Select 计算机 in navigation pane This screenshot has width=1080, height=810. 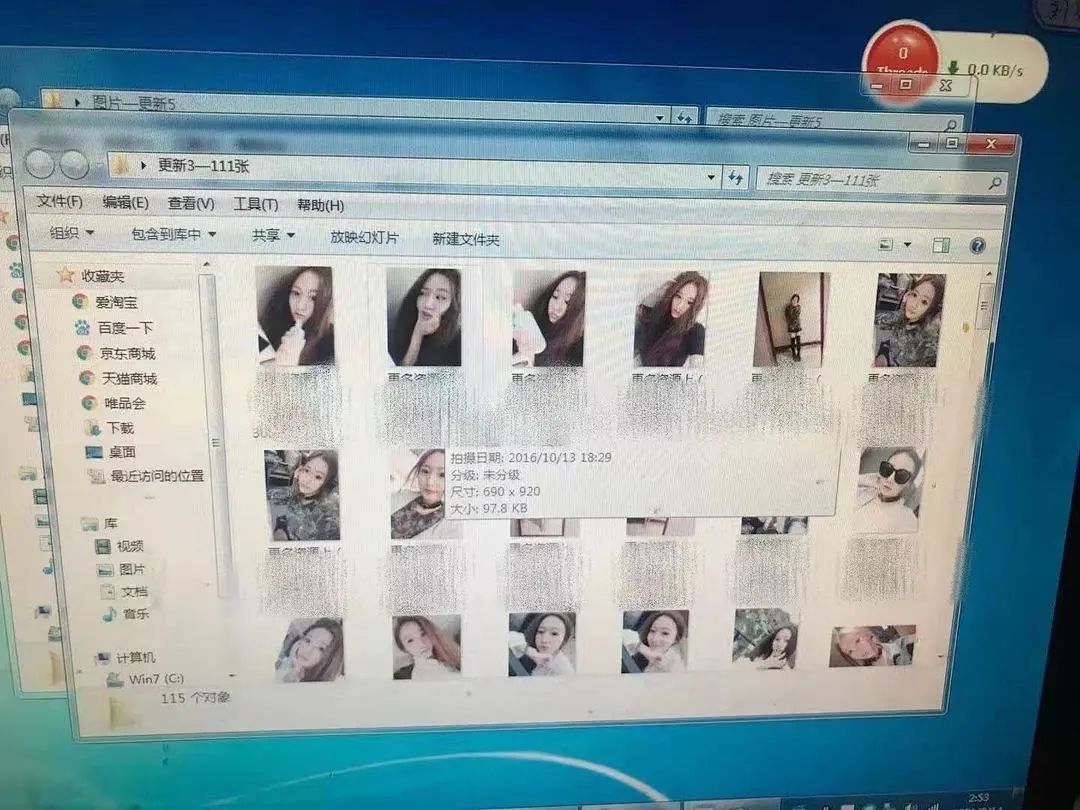(136, 657)
